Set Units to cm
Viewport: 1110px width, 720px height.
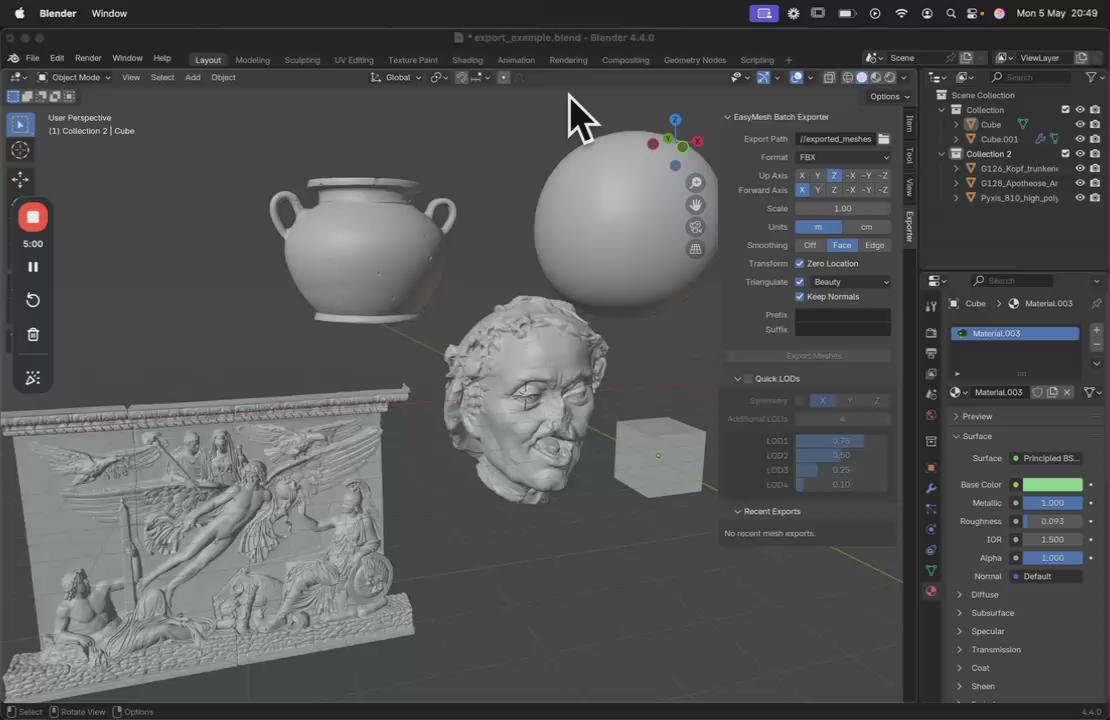coord(866,227)
